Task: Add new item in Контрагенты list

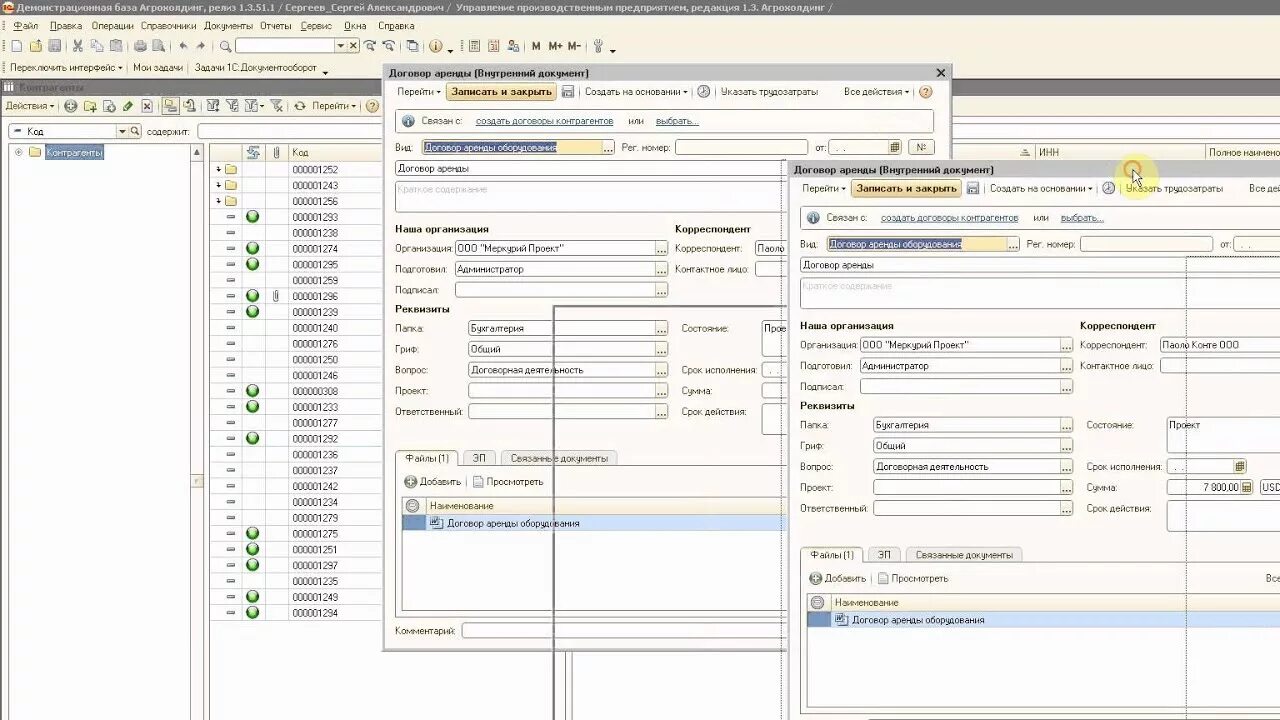Action: [71, 106]
